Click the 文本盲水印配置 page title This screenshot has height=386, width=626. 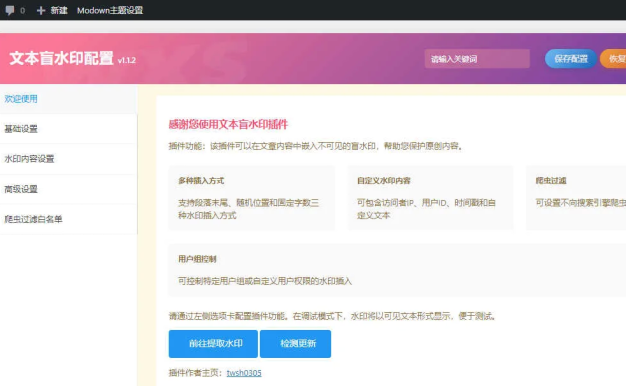(x=61, y=58)
